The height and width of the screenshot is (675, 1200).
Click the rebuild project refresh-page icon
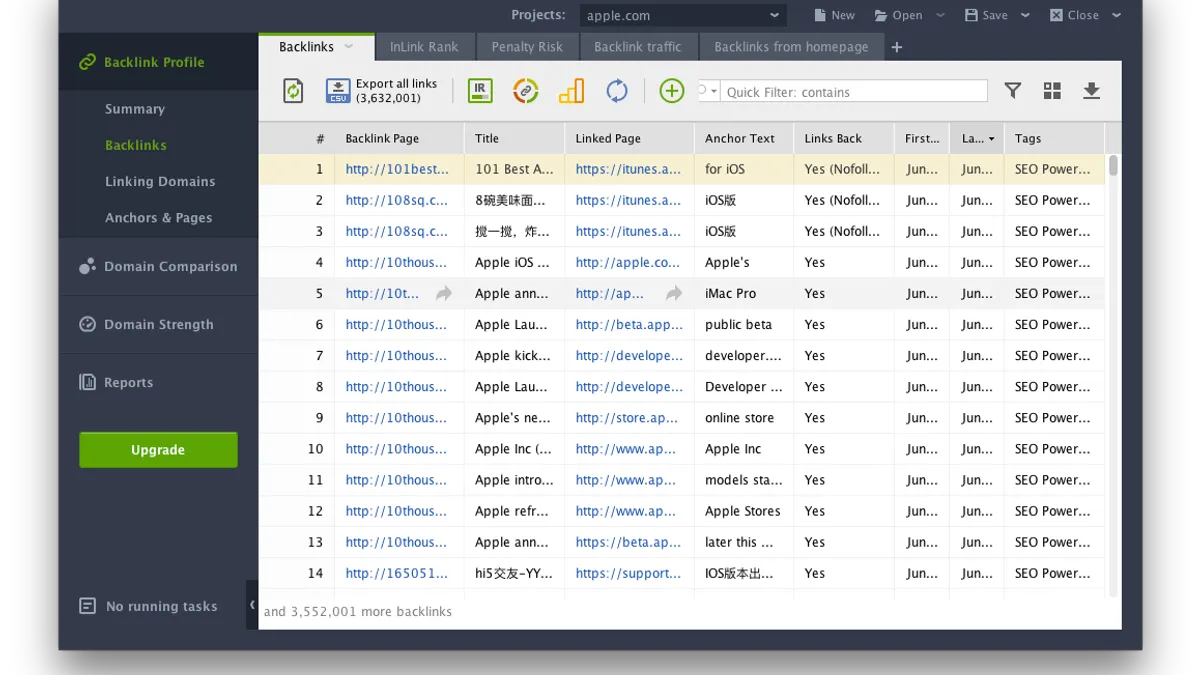click(293, 91)
